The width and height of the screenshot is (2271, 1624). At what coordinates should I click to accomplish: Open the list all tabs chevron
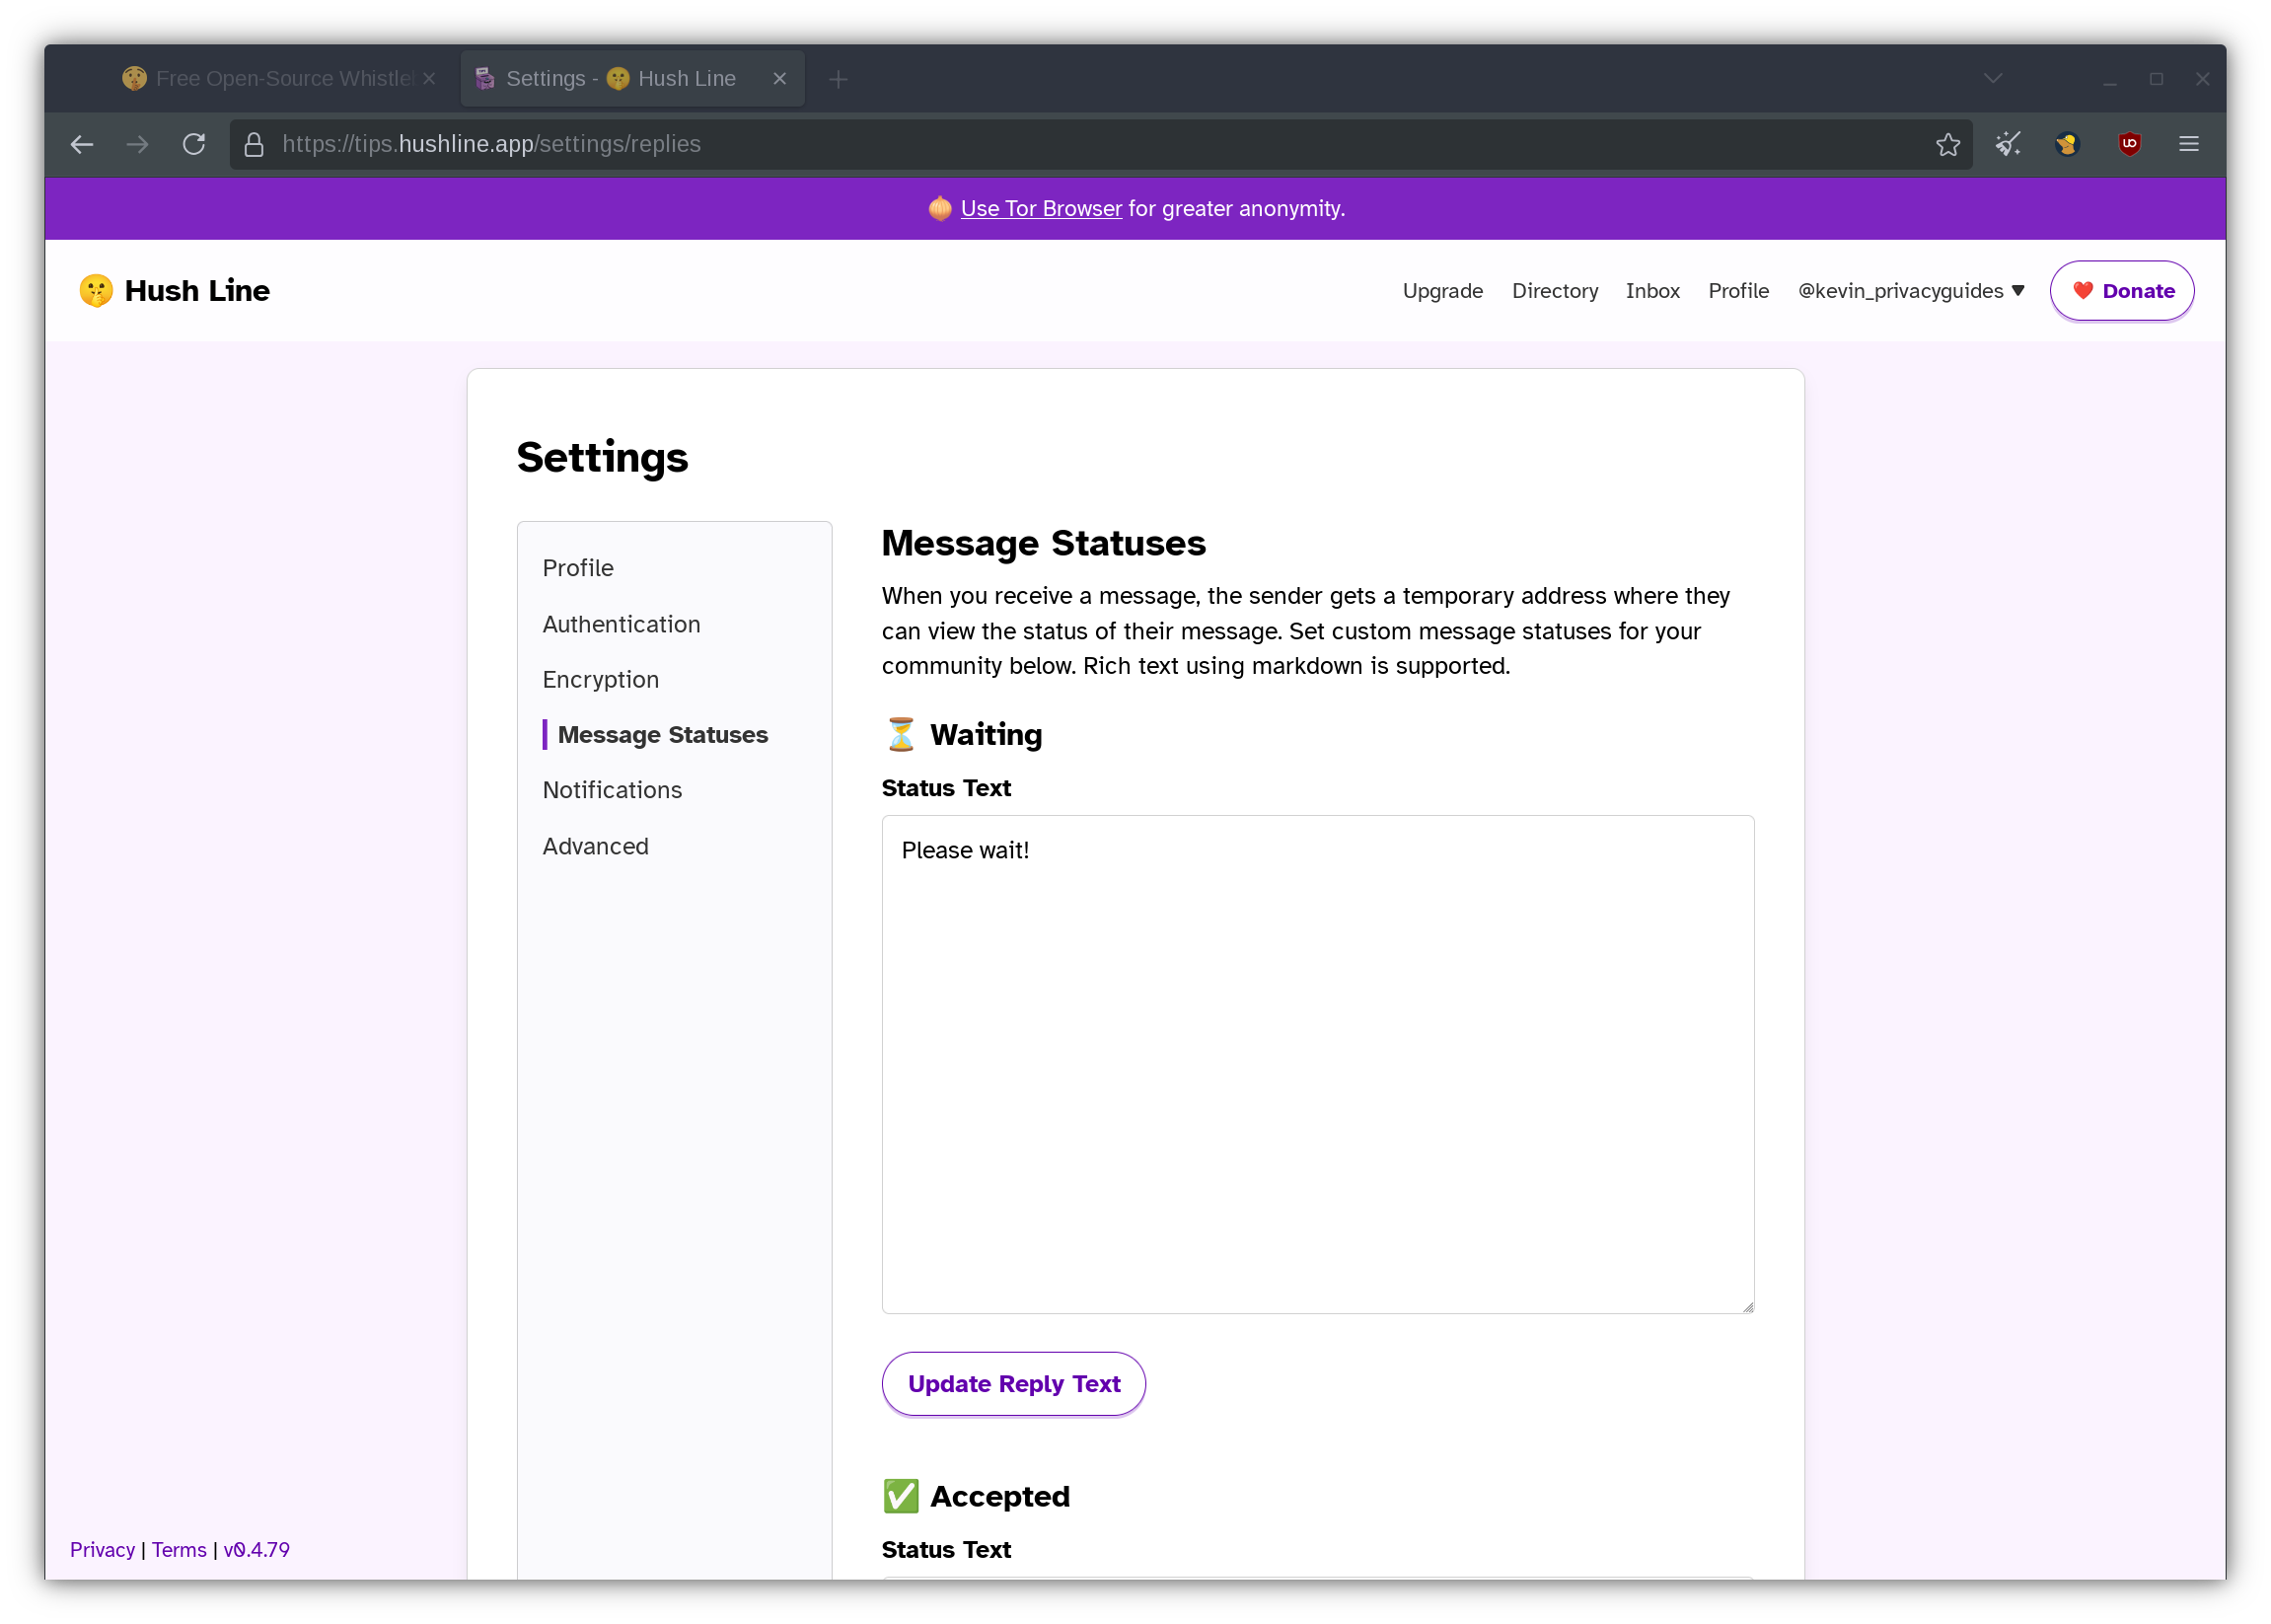tap(1992, 79)
